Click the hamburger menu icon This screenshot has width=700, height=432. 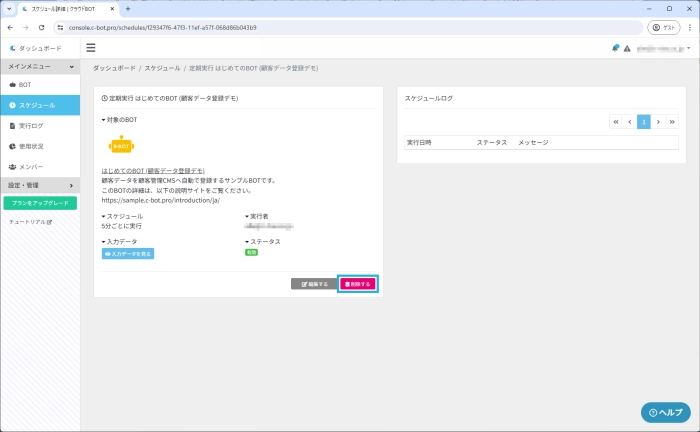(x=91, y=47)
